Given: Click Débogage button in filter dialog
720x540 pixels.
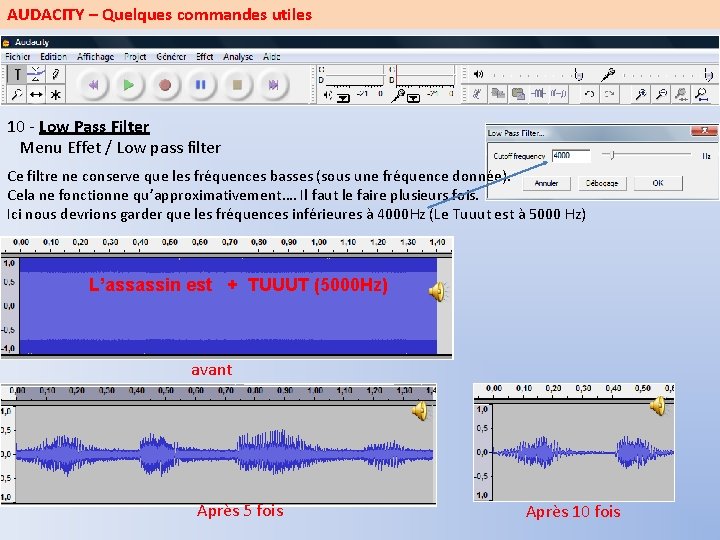Looking at the screenshot, I should [602, 183].
